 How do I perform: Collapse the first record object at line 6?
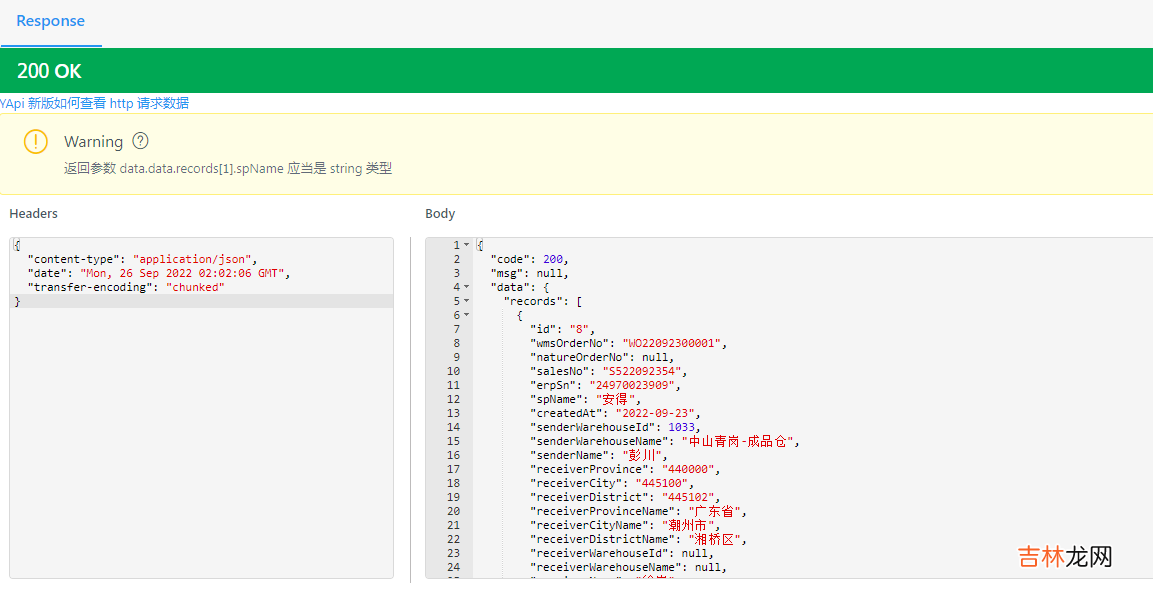(466, 315)
